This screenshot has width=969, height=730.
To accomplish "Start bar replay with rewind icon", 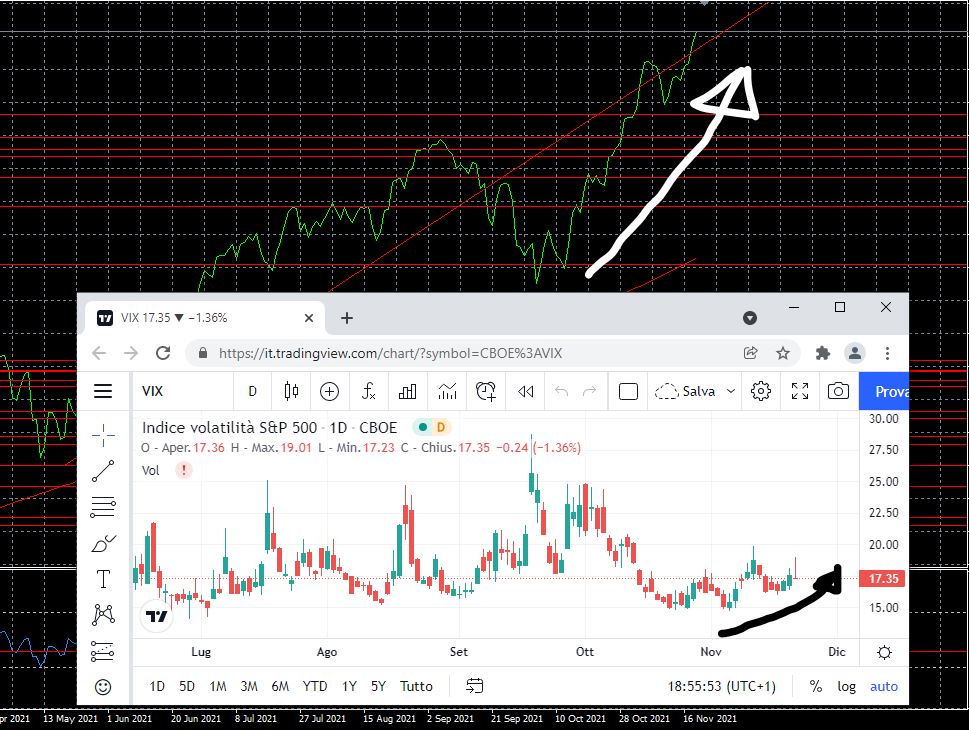I will click(x=525, y=391).
